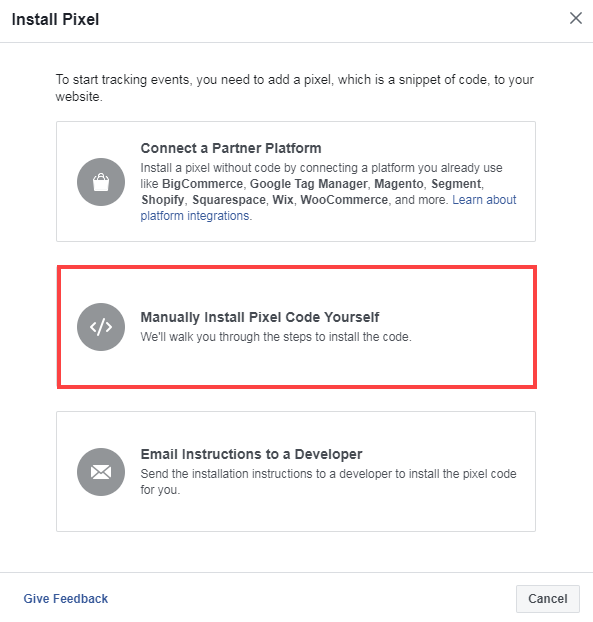This screenshot has width=593, height=622.
Task: Click the shopping bag partner platform icon
Action: point(101,182)
